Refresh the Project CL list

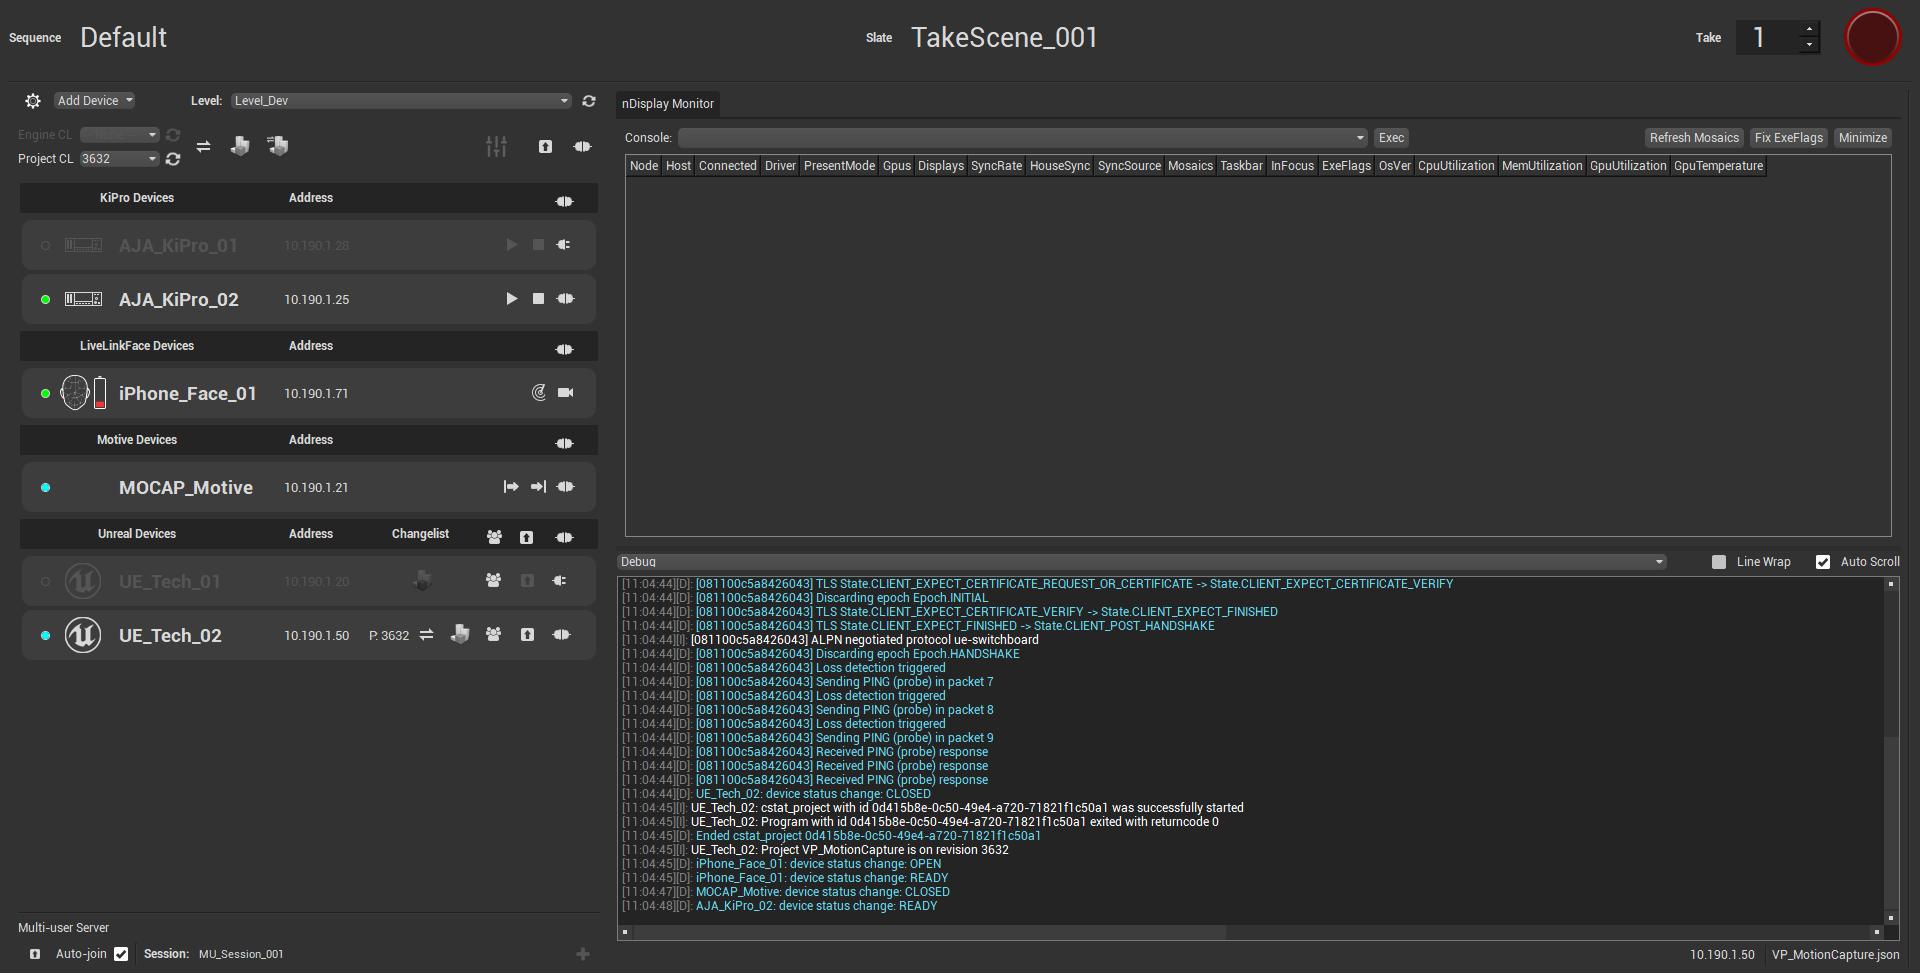click(x=173, y=159)
